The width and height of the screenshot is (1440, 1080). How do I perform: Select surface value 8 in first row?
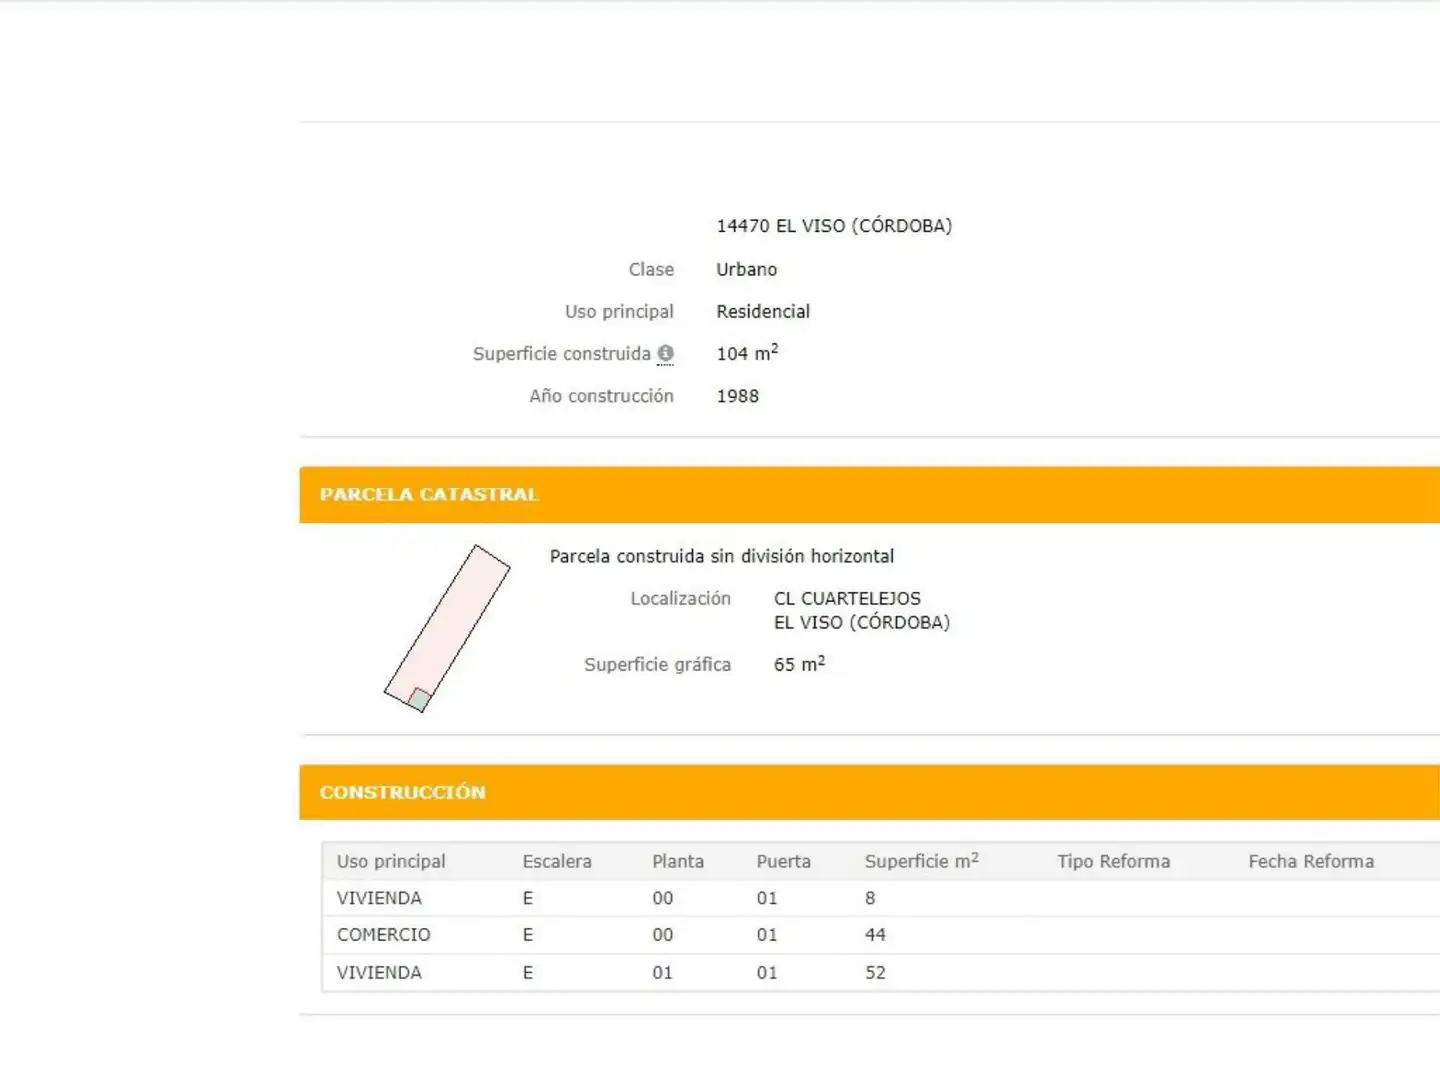[x=870, y=898]
